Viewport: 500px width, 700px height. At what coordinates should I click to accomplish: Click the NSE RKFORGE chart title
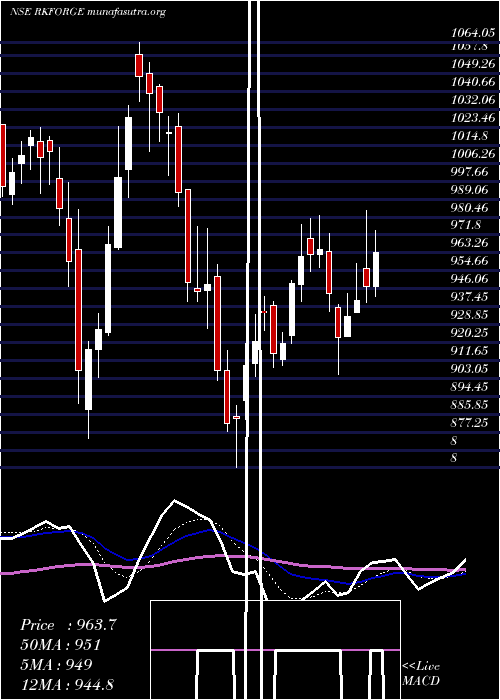[88, 12]
